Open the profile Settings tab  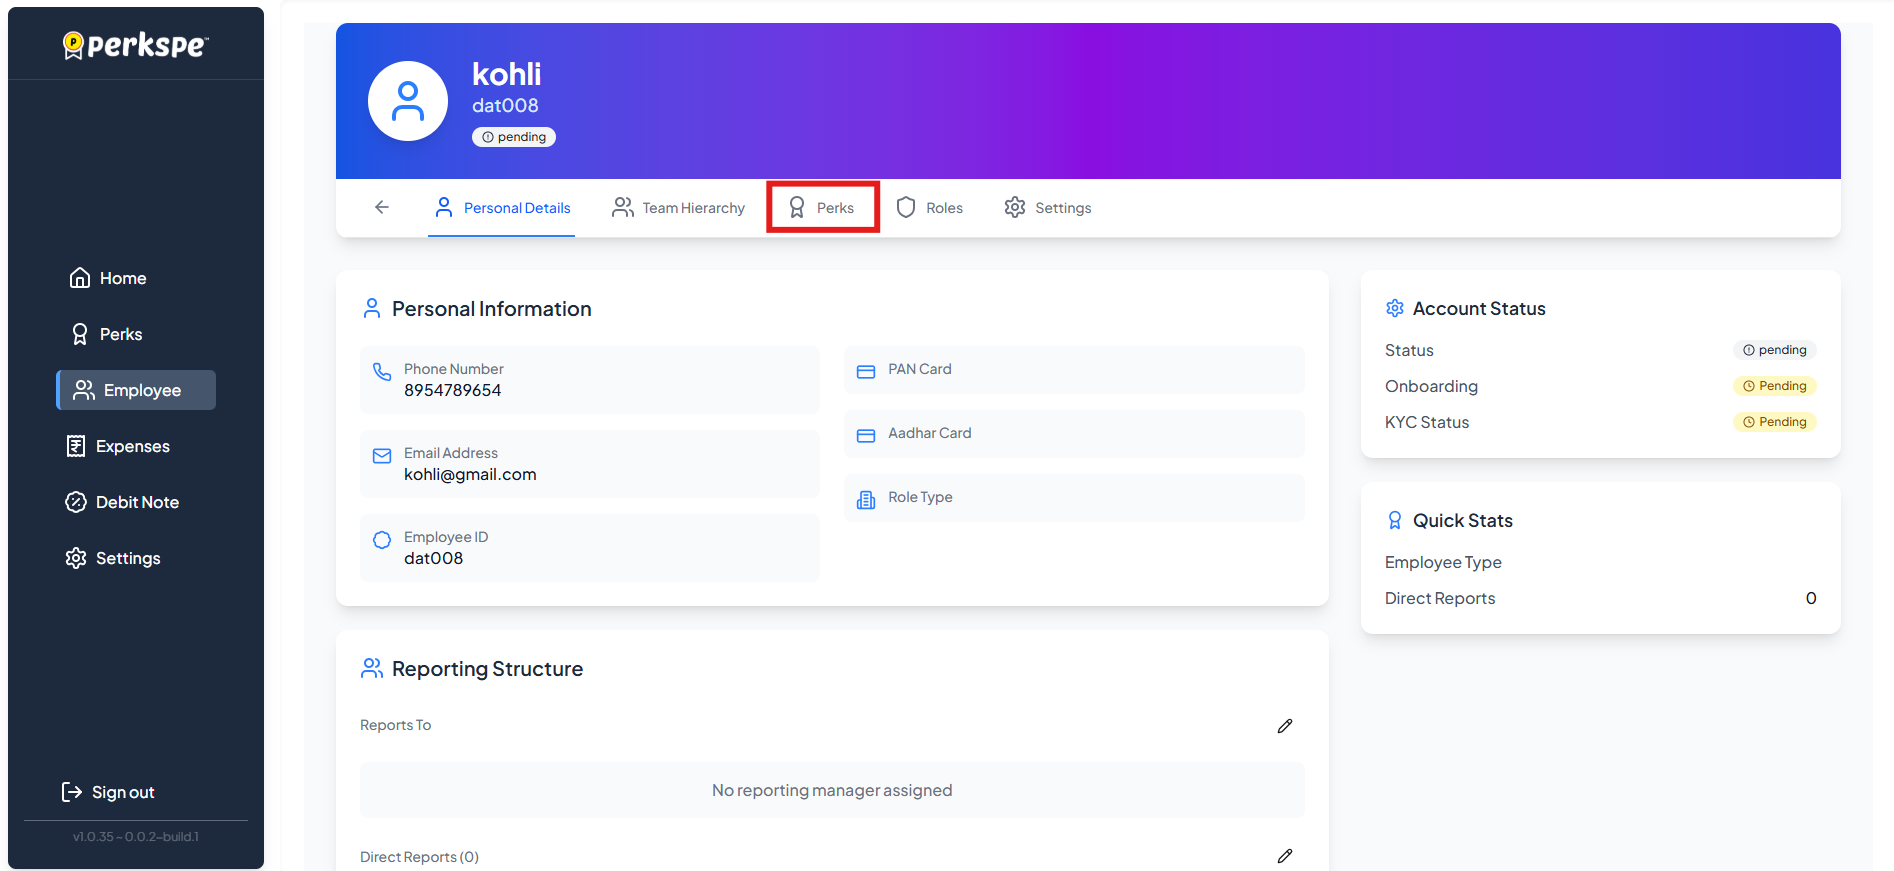[1048, 208]
